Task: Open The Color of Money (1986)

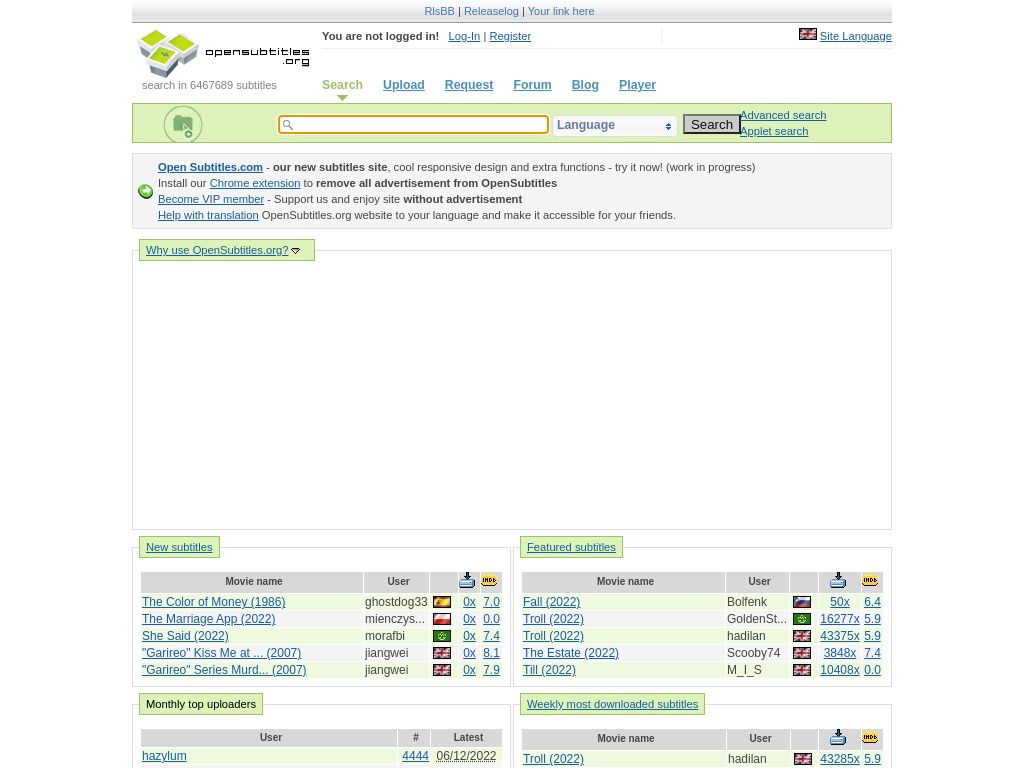Action: 214,602
